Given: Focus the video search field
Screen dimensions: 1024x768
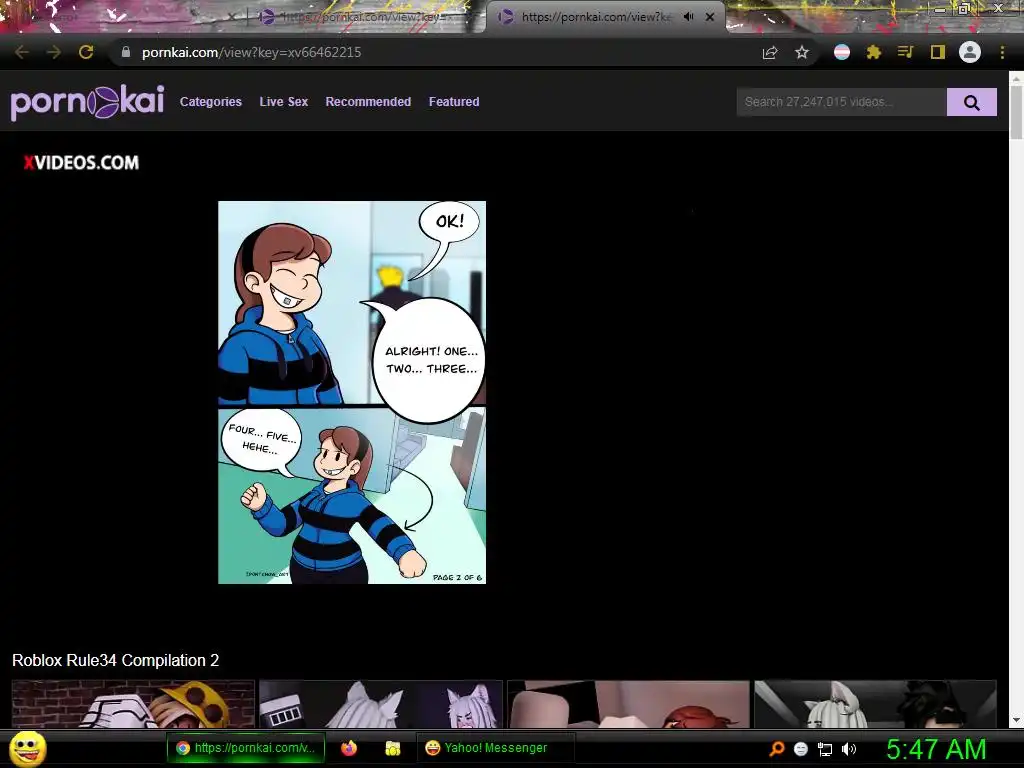Looking at the screenshot, I should 842,102.
